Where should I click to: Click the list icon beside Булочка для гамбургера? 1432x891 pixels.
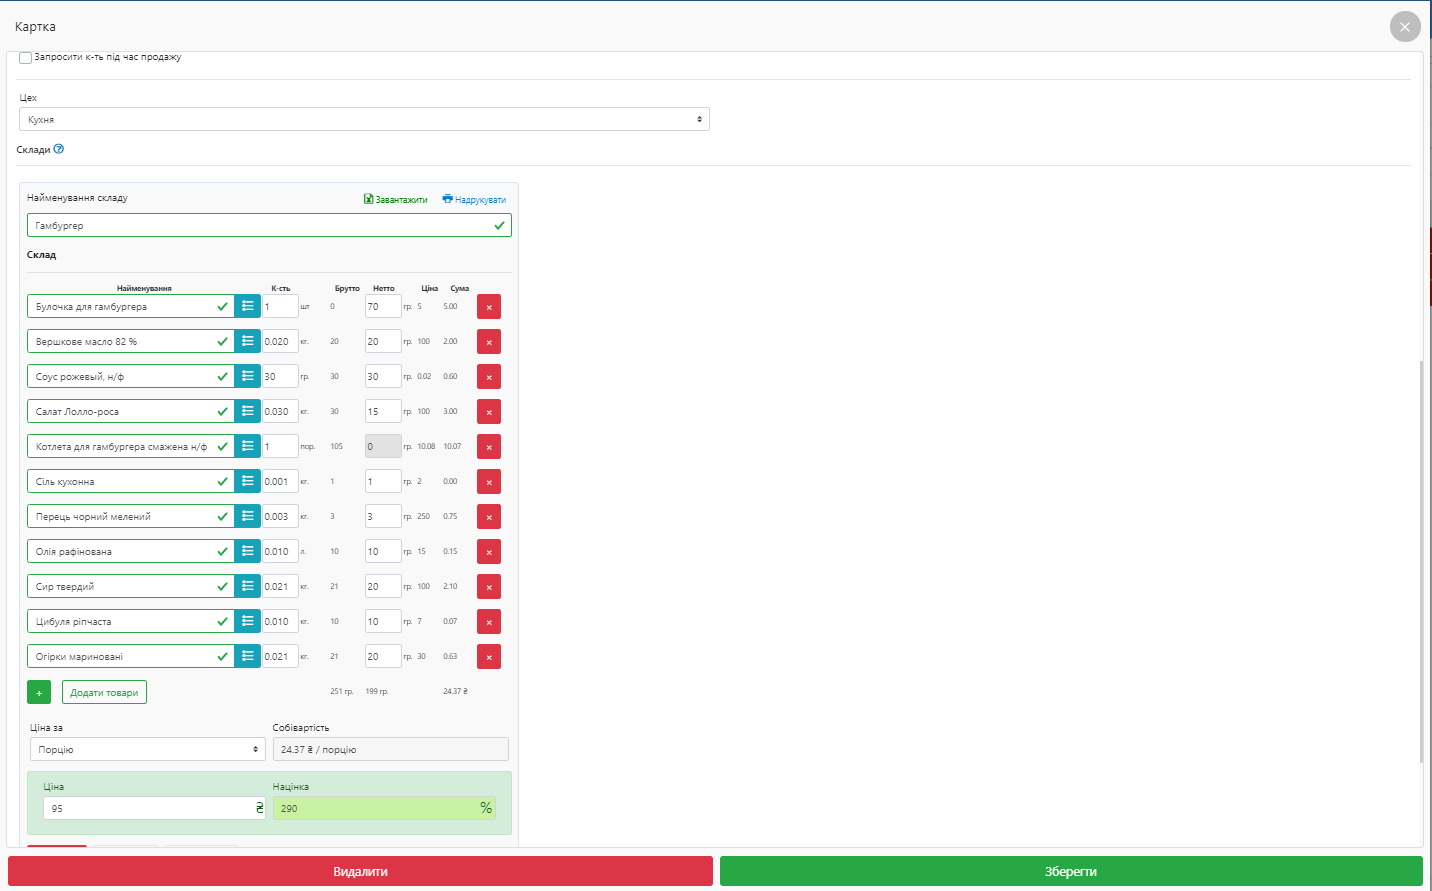247,307
